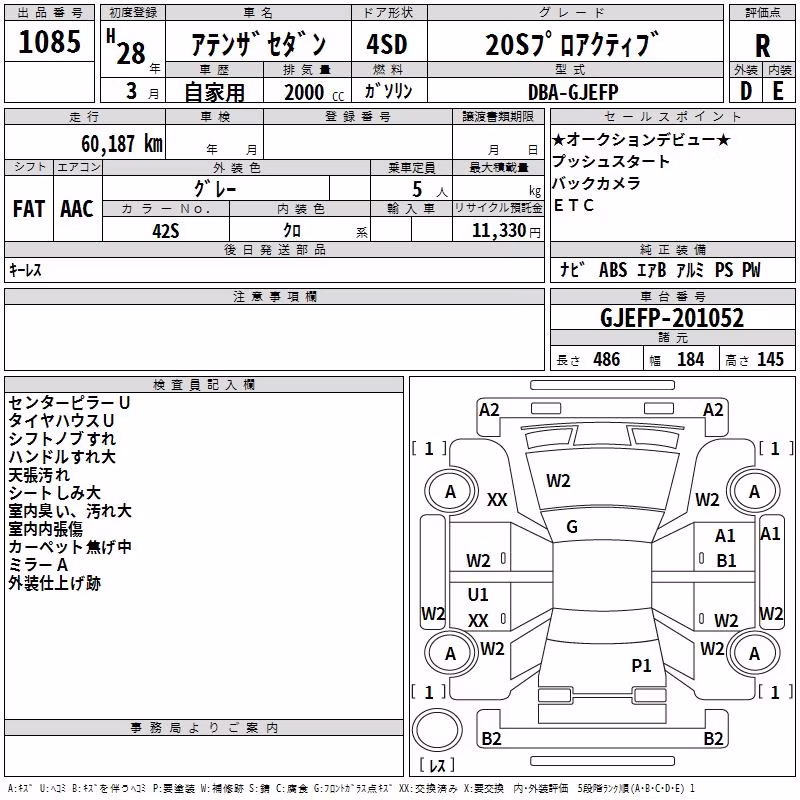Click the プッシュスタート sales point
Screen dimensions: 800x800
[x=611, y=162]
